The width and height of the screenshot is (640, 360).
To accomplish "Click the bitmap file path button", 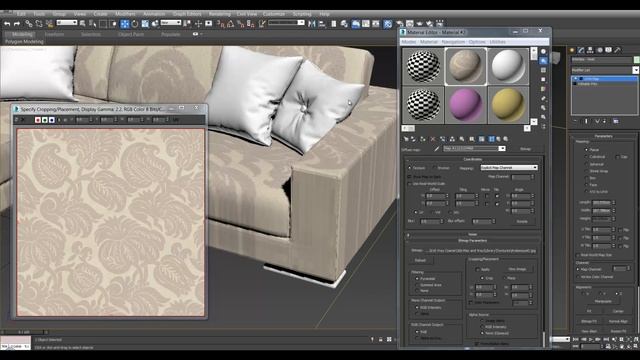I will (x=480, y=251).
